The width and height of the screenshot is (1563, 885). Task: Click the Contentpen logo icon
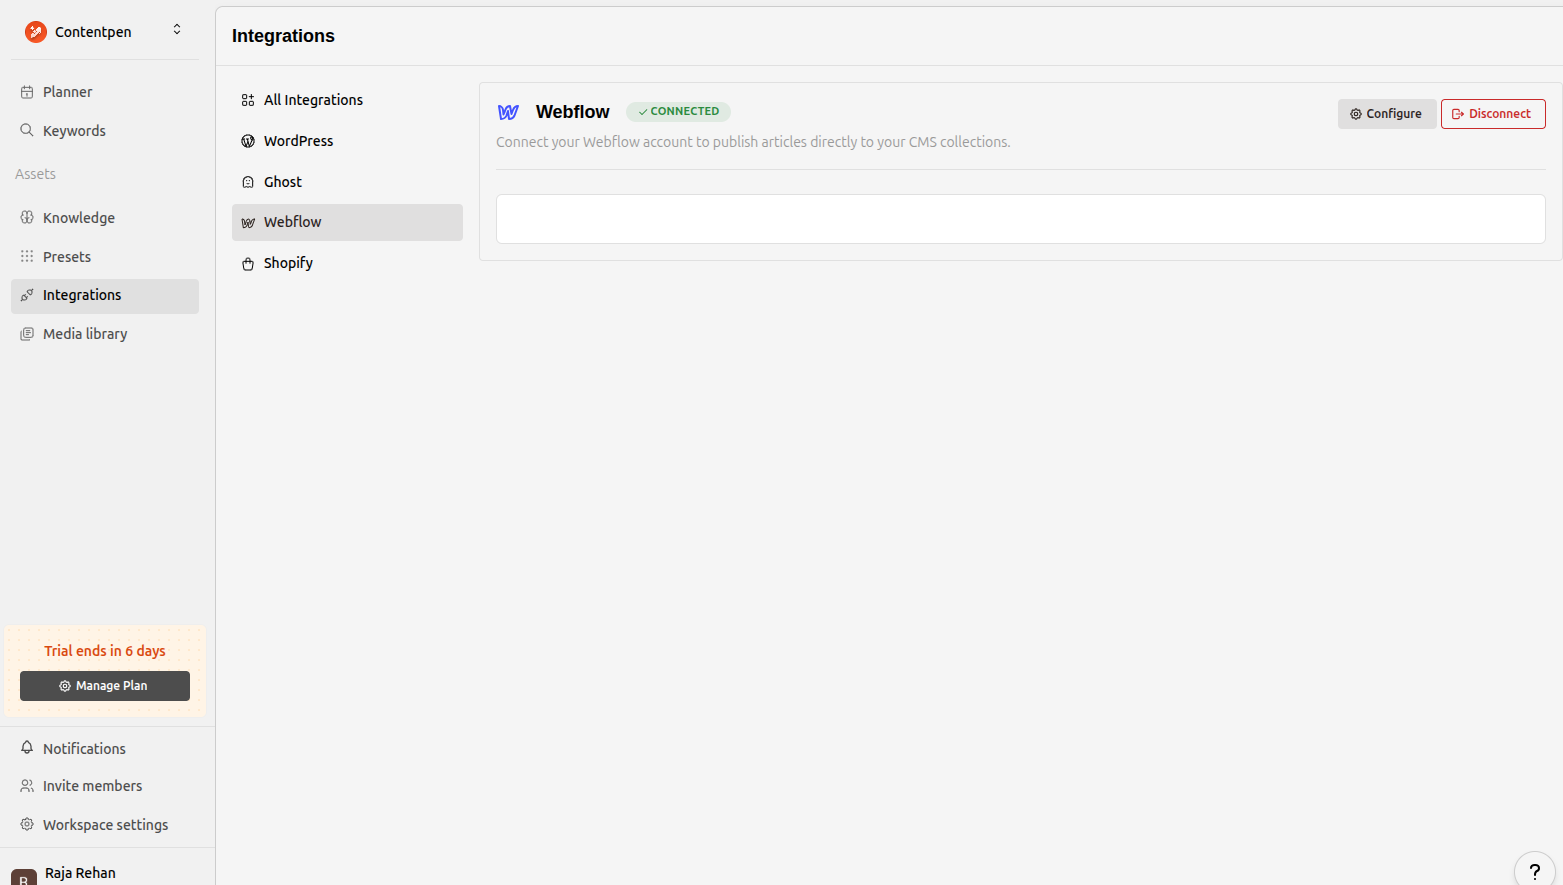(x=36, y=32)
